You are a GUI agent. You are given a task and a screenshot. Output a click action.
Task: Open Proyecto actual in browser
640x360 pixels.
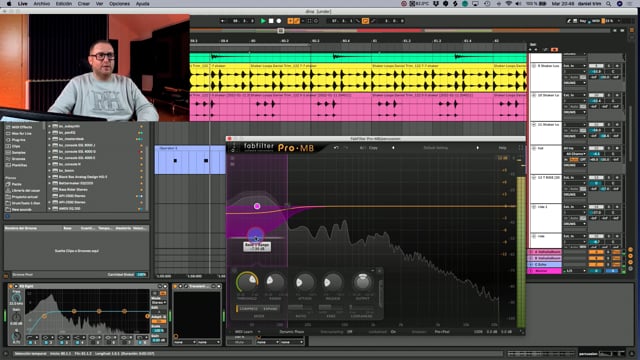tap(24, 197)
